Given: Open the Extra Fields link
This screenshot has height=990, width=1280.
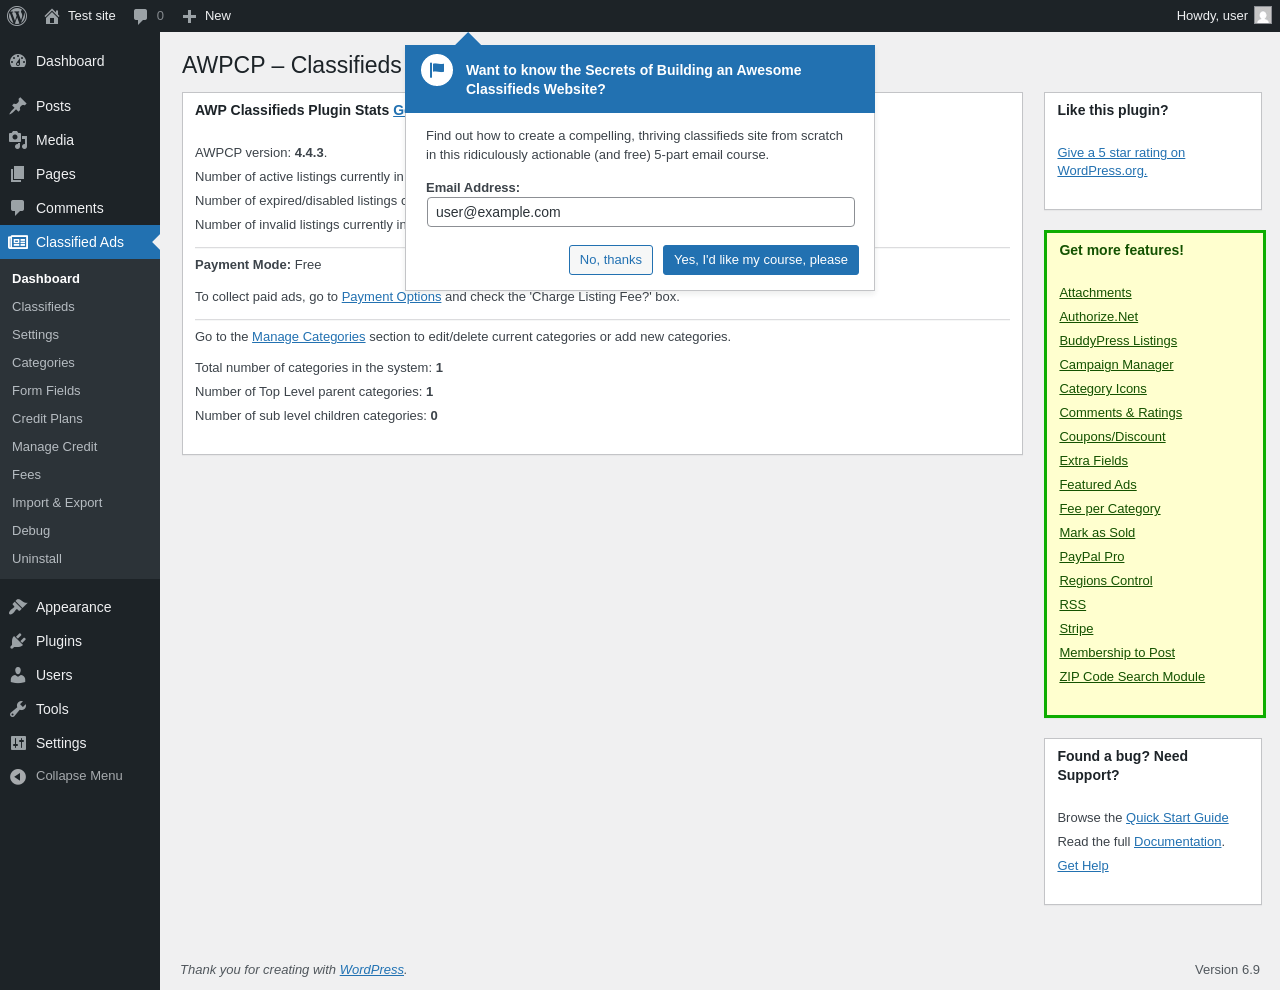Looking at the screenshot, I should click(x=1093, y=461).
